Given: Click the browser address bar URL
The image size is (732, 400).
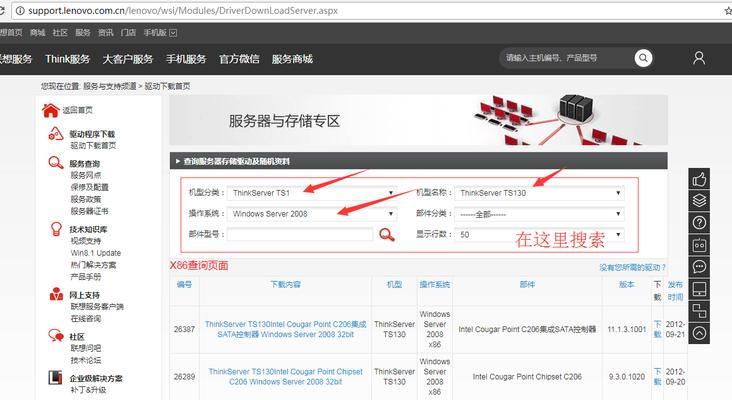Looking at the screenshot, I should 183,11.
